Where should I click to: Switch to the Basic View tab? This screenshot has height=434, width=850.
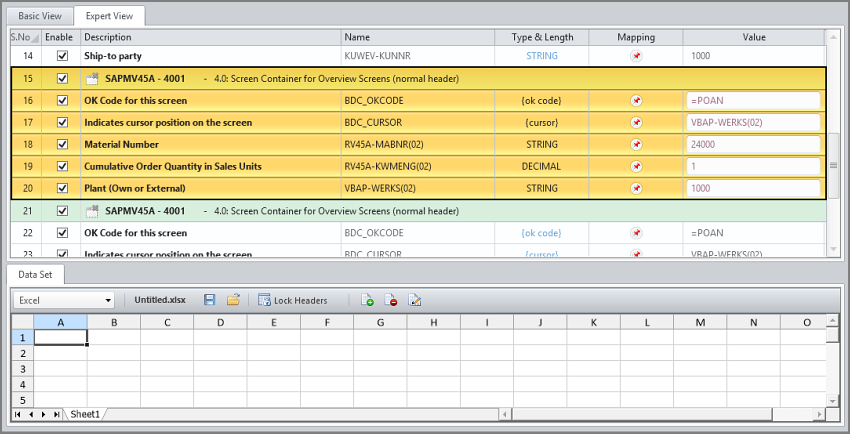tap(41, 16)
